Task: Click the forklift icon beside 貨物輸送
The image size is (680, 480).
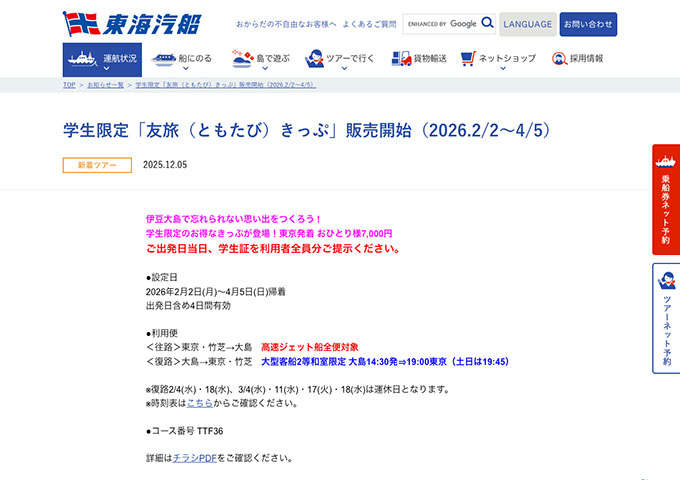Action: point(401,59)
